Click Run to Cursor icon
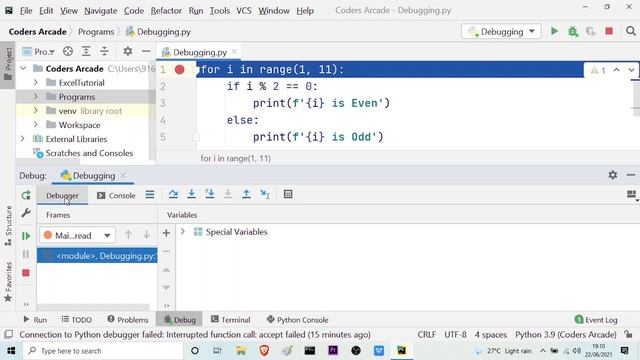 (x=265, y=194)
